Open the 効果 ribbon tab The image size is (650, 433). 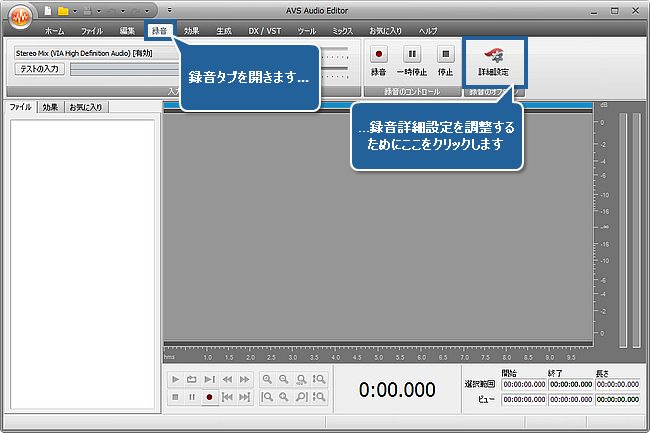pyautogui.click(x=192, y=31)
